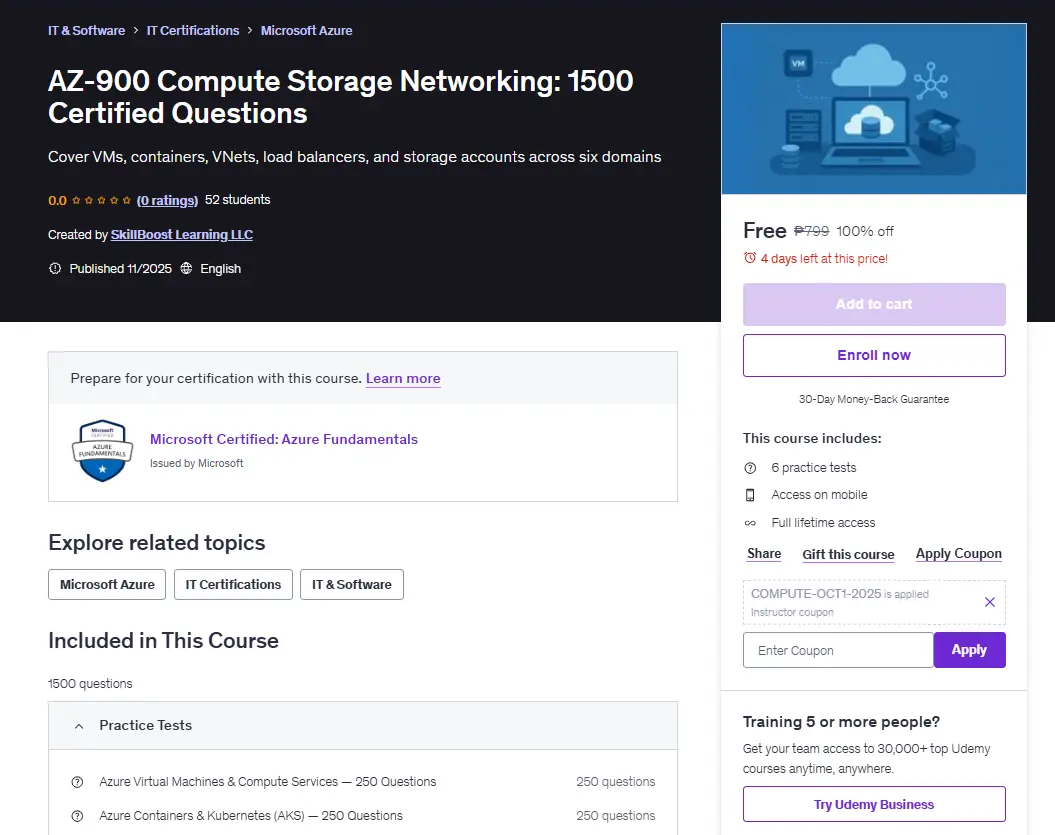Open the (0 ratings) link
Screen dimensions: 1055x835
click(167, 200)
